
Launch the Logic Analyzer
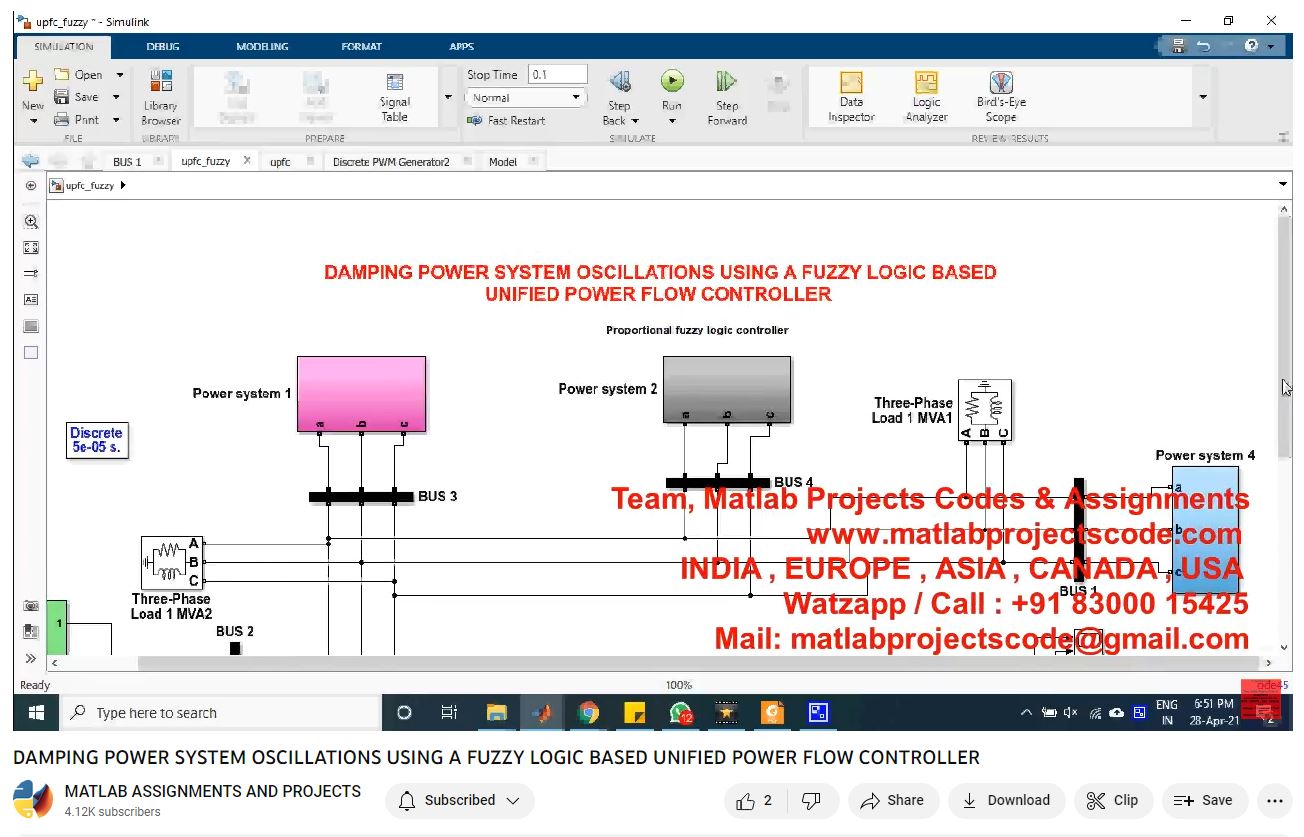(x=926, y=97)
